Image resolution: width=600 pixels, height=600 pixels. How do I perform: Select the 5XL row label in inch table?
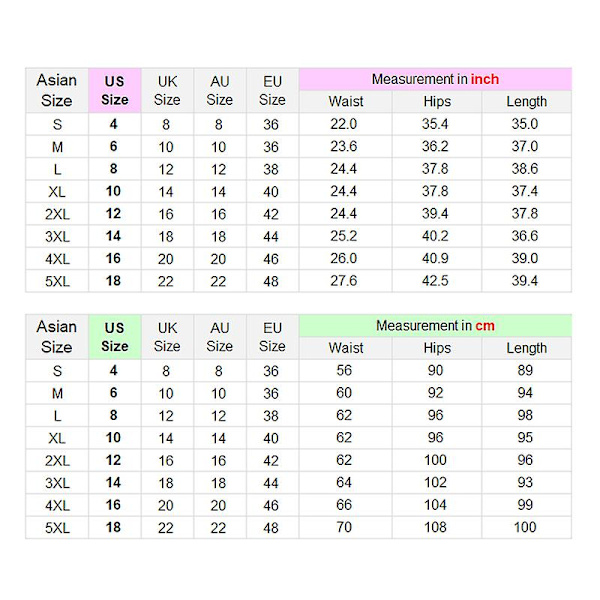coord(57,281)
